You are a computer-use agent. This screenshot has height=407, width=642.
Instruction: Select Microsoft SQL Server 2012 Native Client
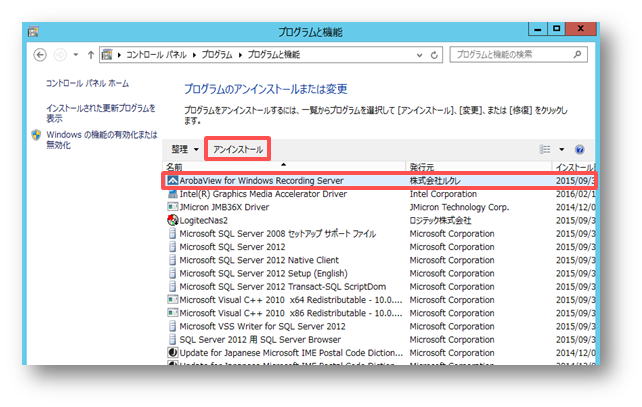pyautogui.click(x=259, y=260)
